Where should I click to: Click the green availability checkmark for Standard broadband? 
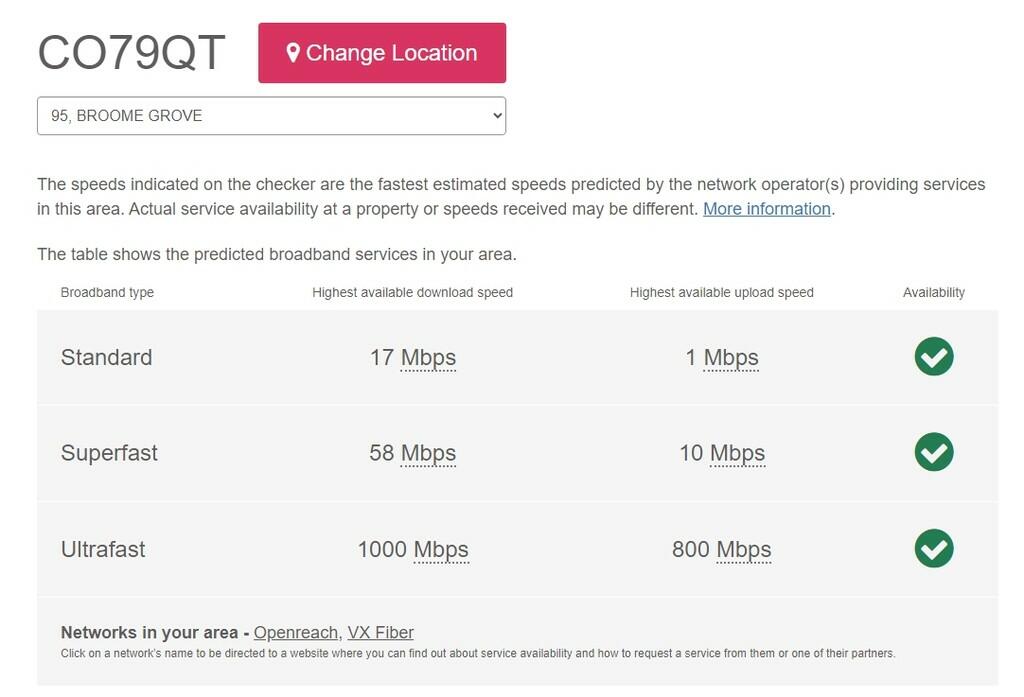coord(933,356)
